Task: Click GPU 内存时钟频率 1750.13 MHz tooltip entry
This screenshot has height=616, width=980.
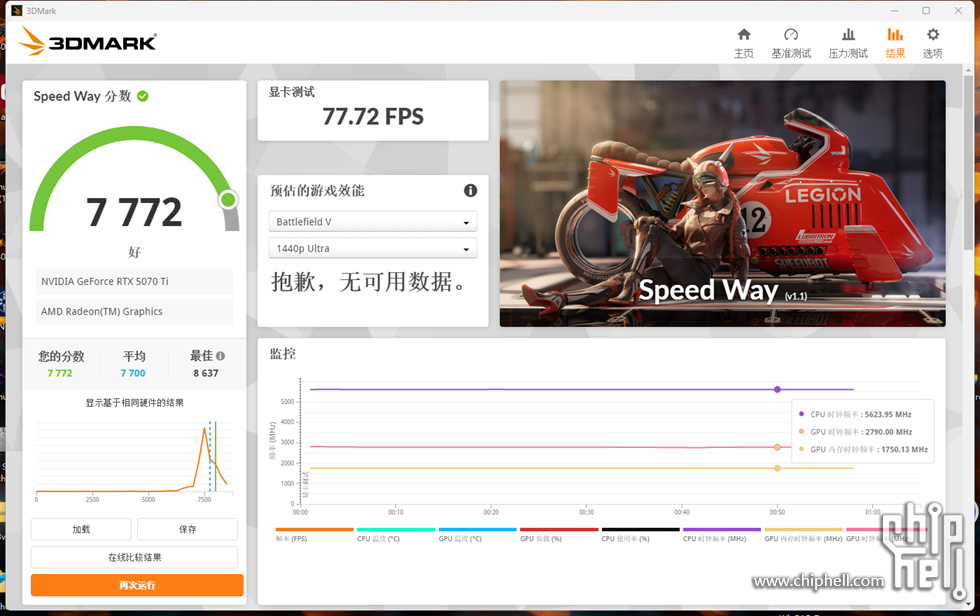Action: 863,449
